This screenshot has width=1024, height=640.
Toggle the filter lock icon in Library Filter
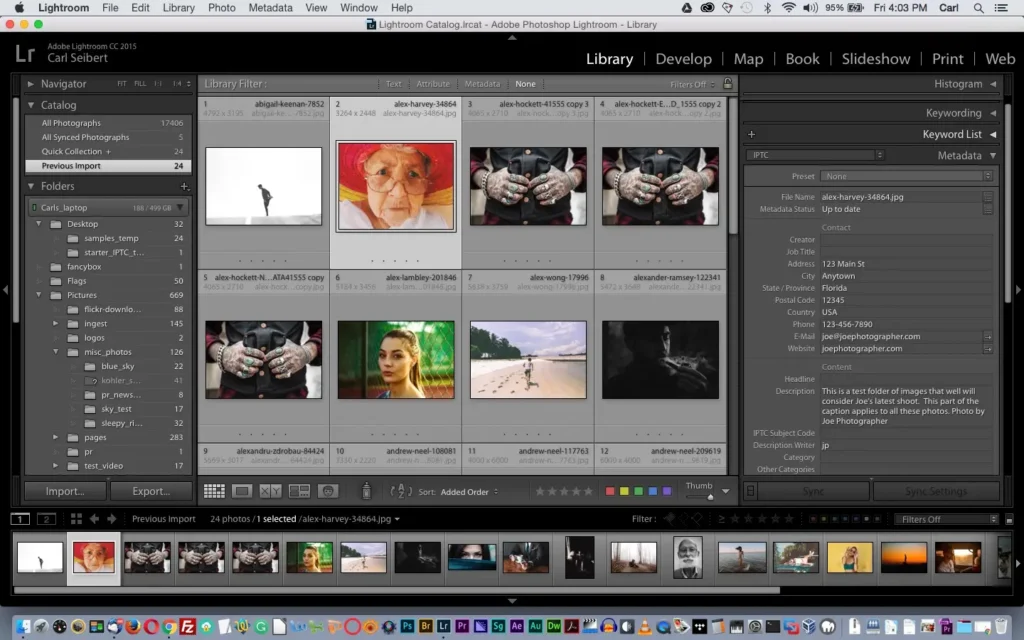point(727,84)
